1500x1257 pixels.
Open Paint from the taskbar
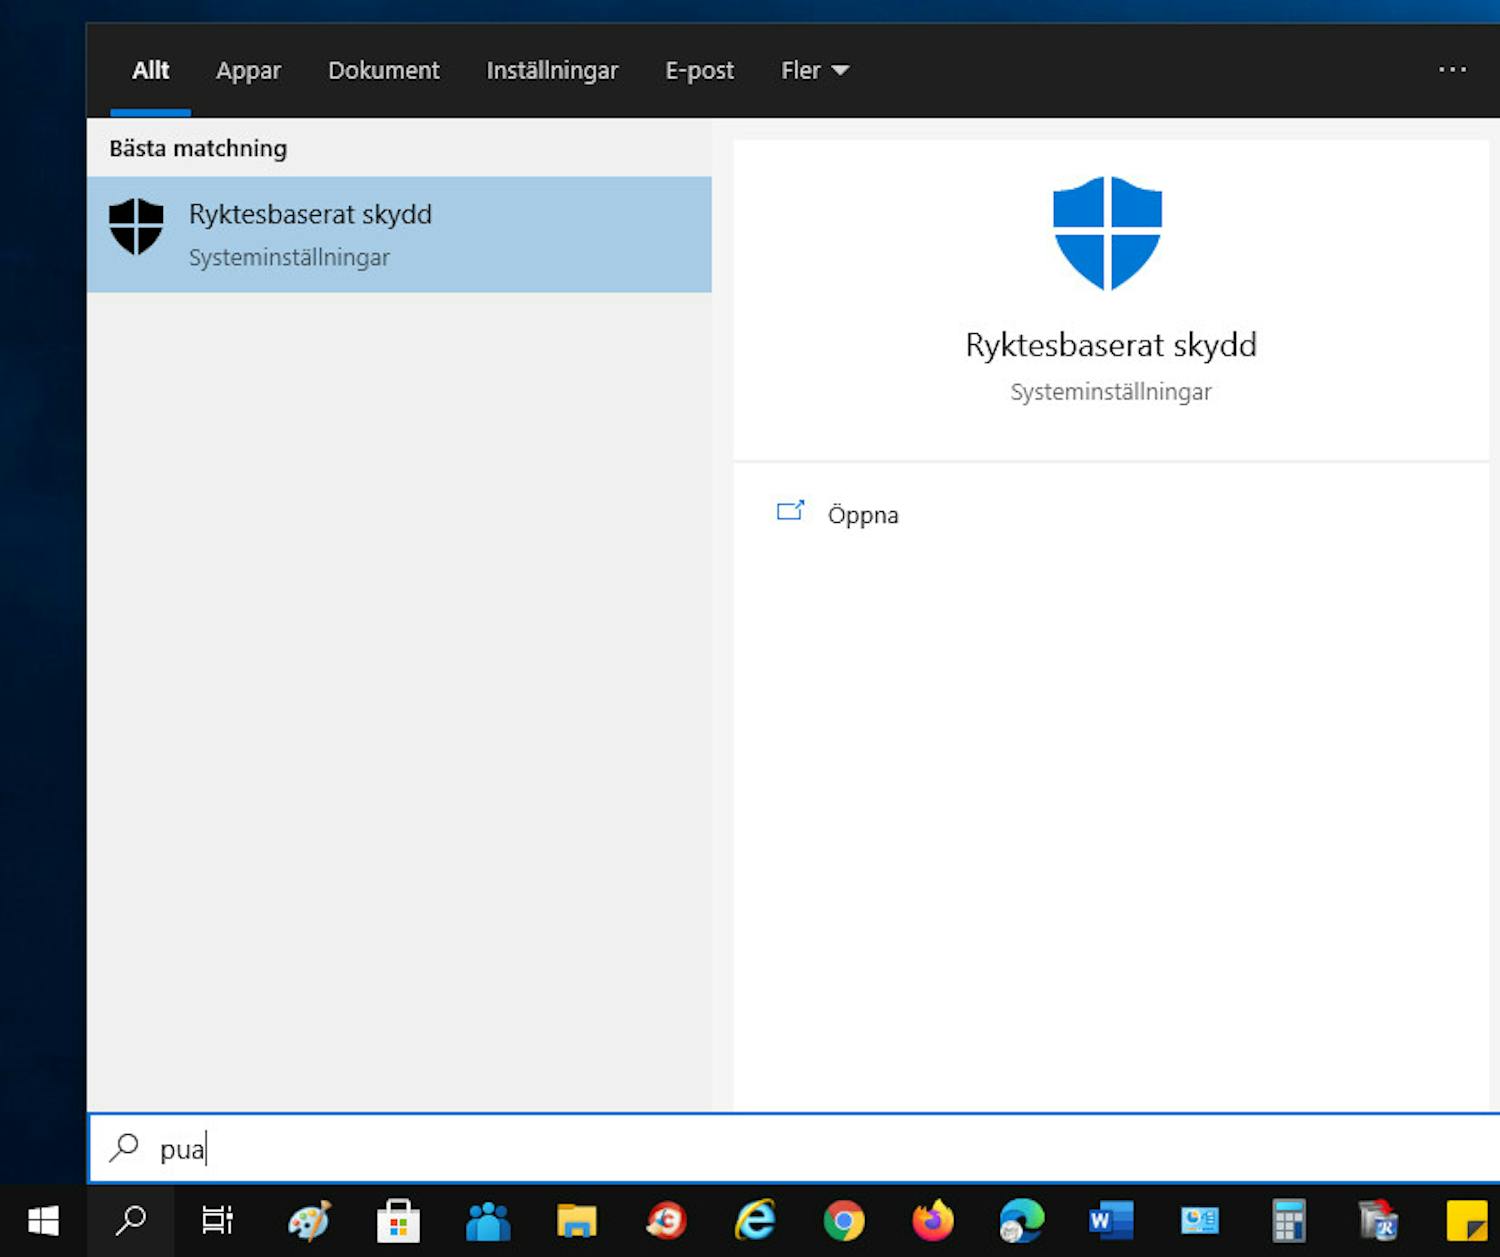(307, 1221)
